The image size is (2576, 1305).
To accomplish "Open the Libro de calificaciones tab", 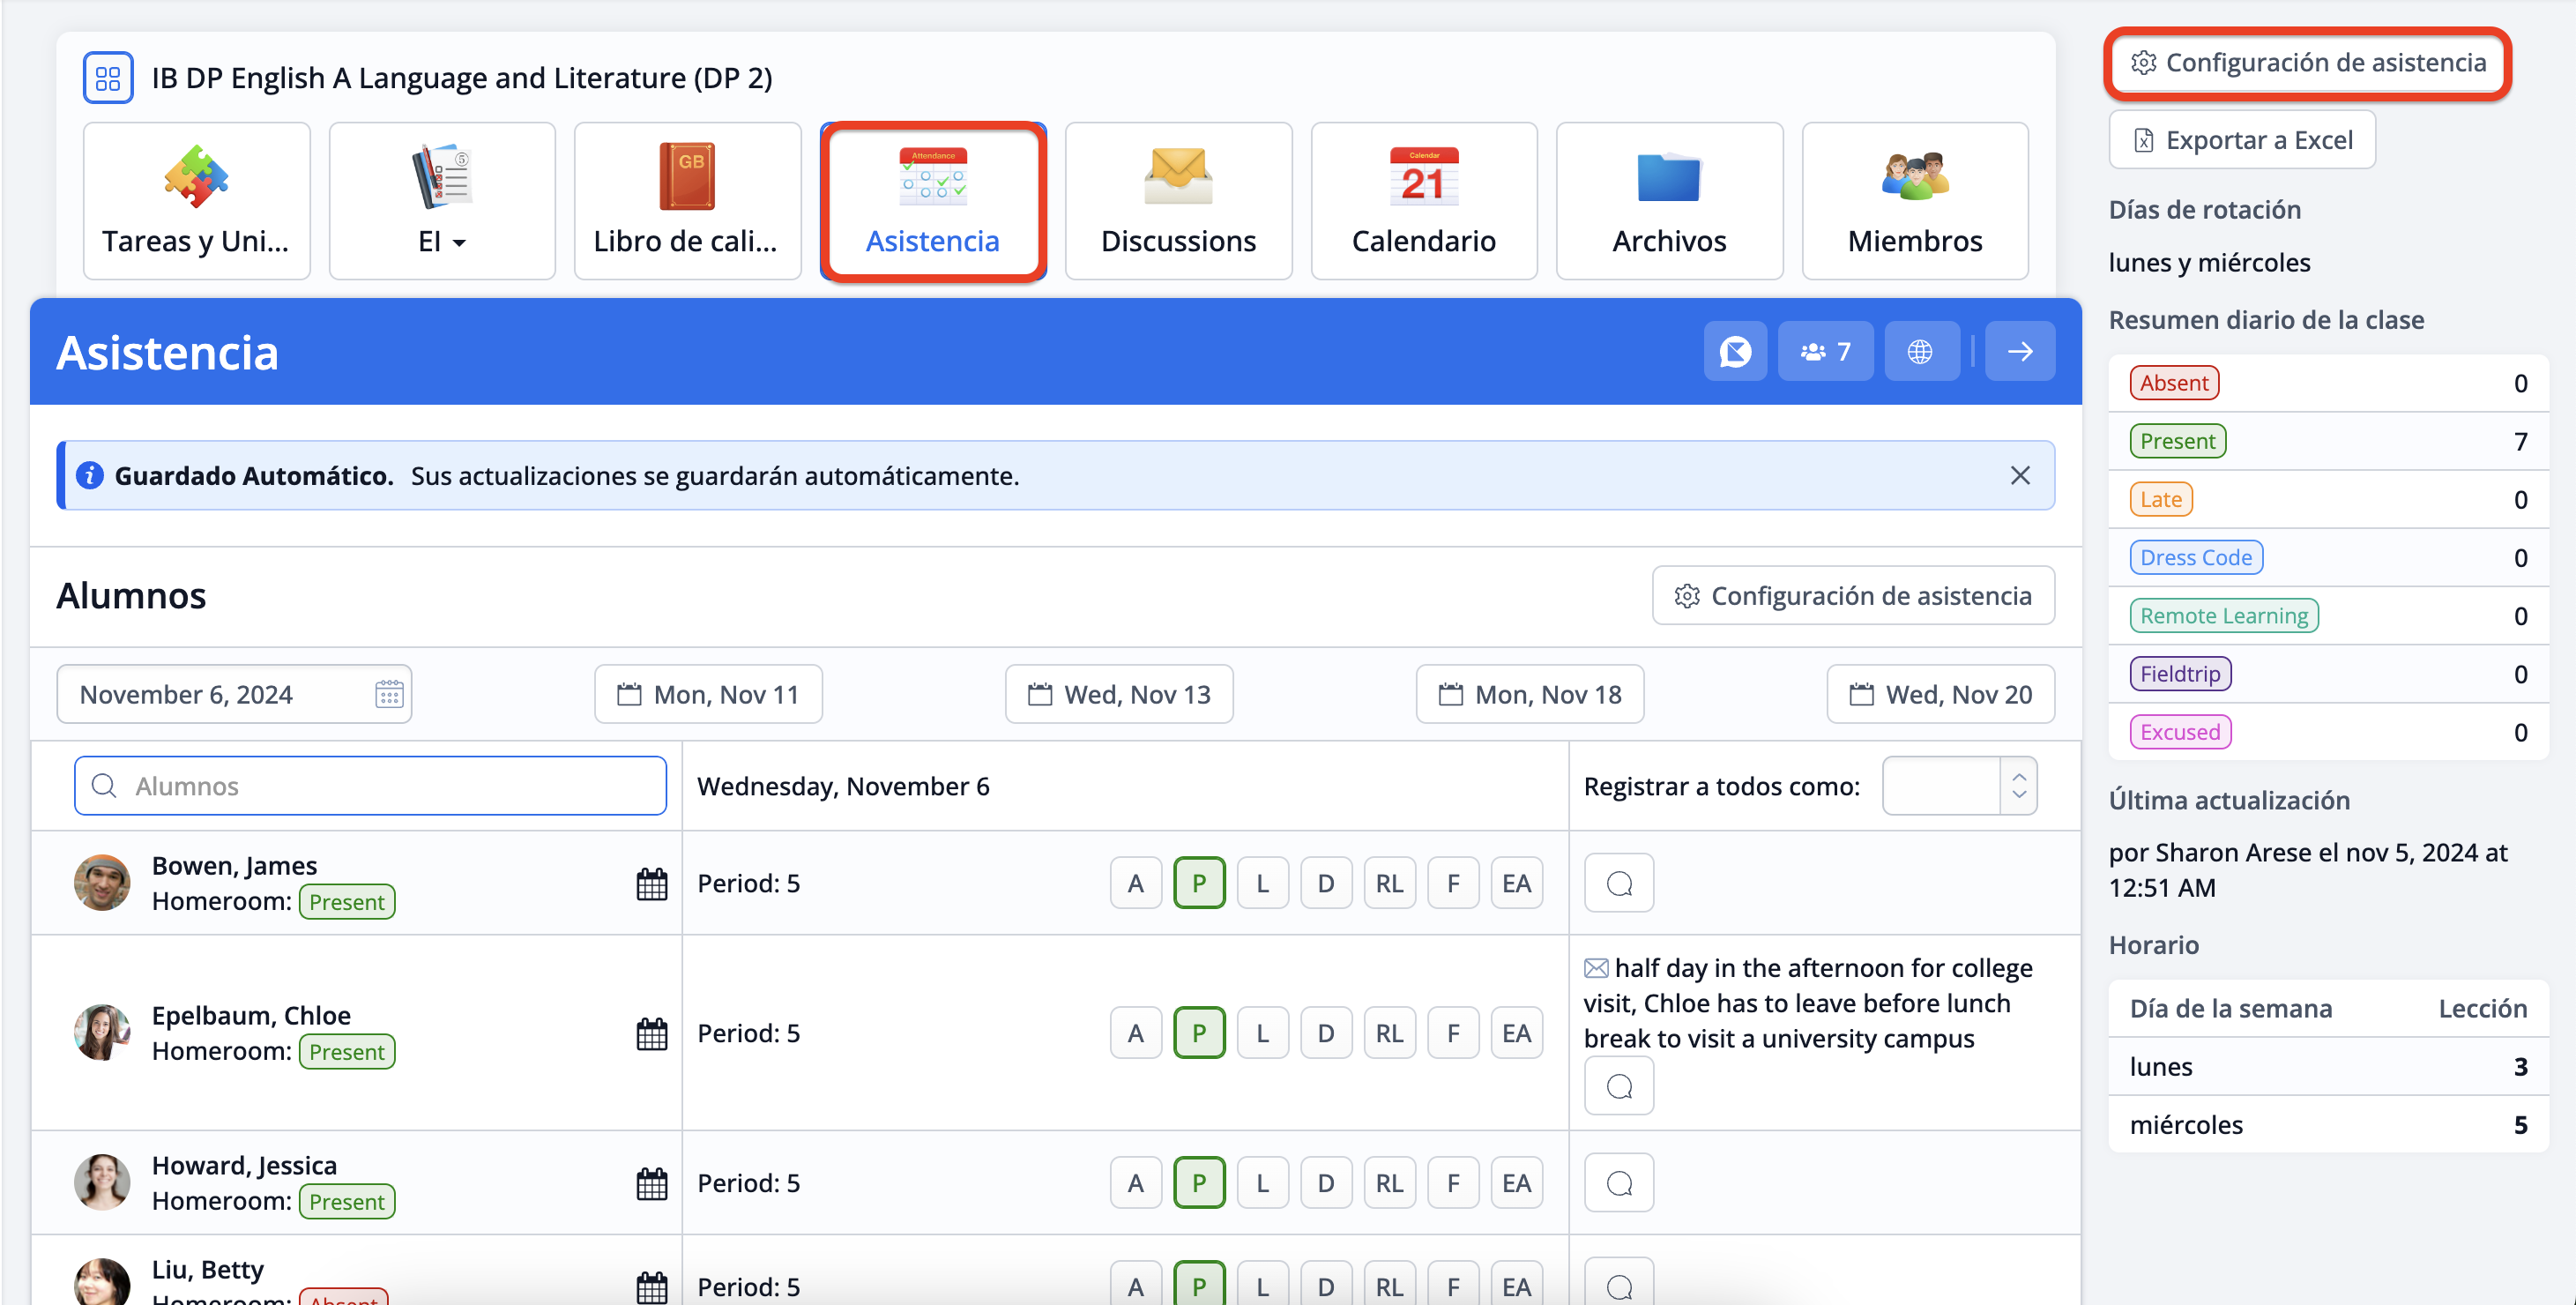I will coord(687,202).
